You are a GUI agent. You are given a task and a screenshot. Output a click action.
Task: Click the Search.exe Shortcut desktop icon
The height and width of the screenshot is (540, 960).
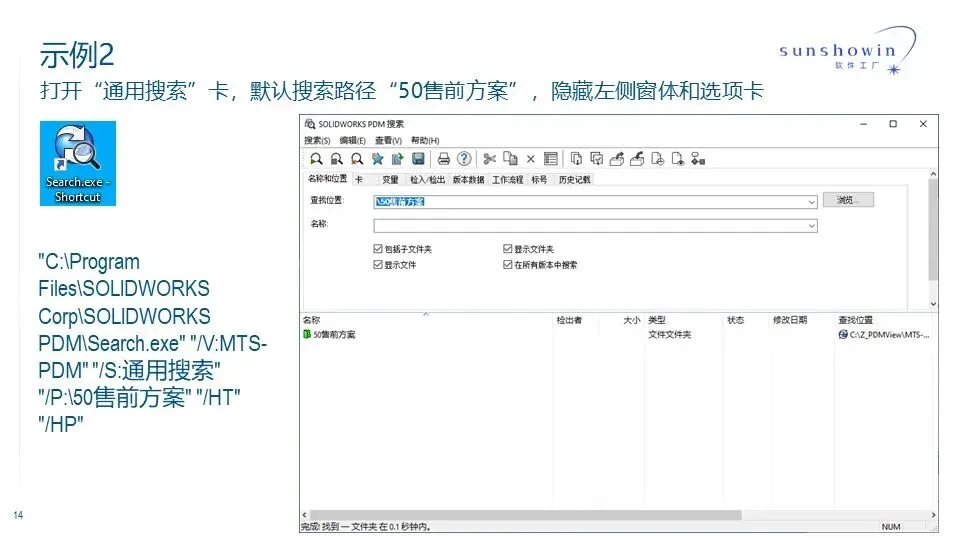(78, 163)
